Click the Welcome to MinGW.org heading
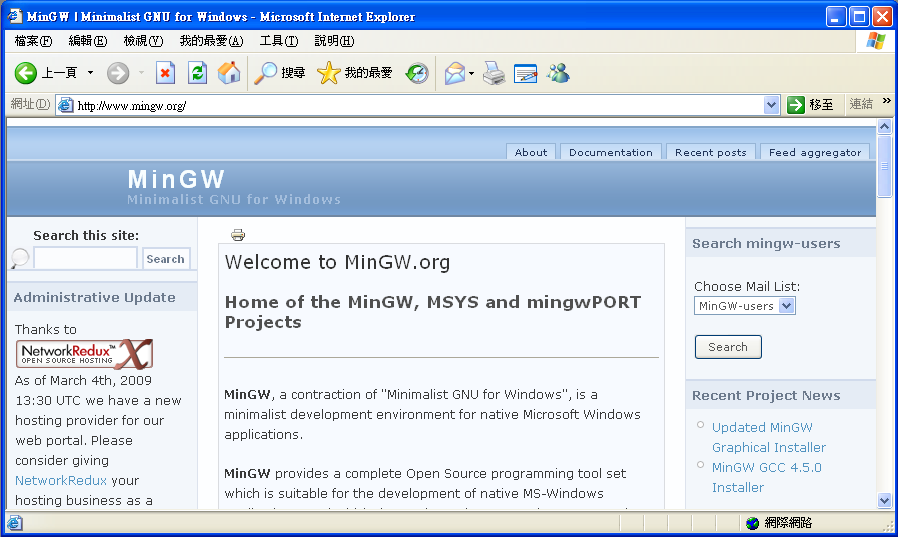The height and width of the screenshot is (537, 898). tap(337, 262)
